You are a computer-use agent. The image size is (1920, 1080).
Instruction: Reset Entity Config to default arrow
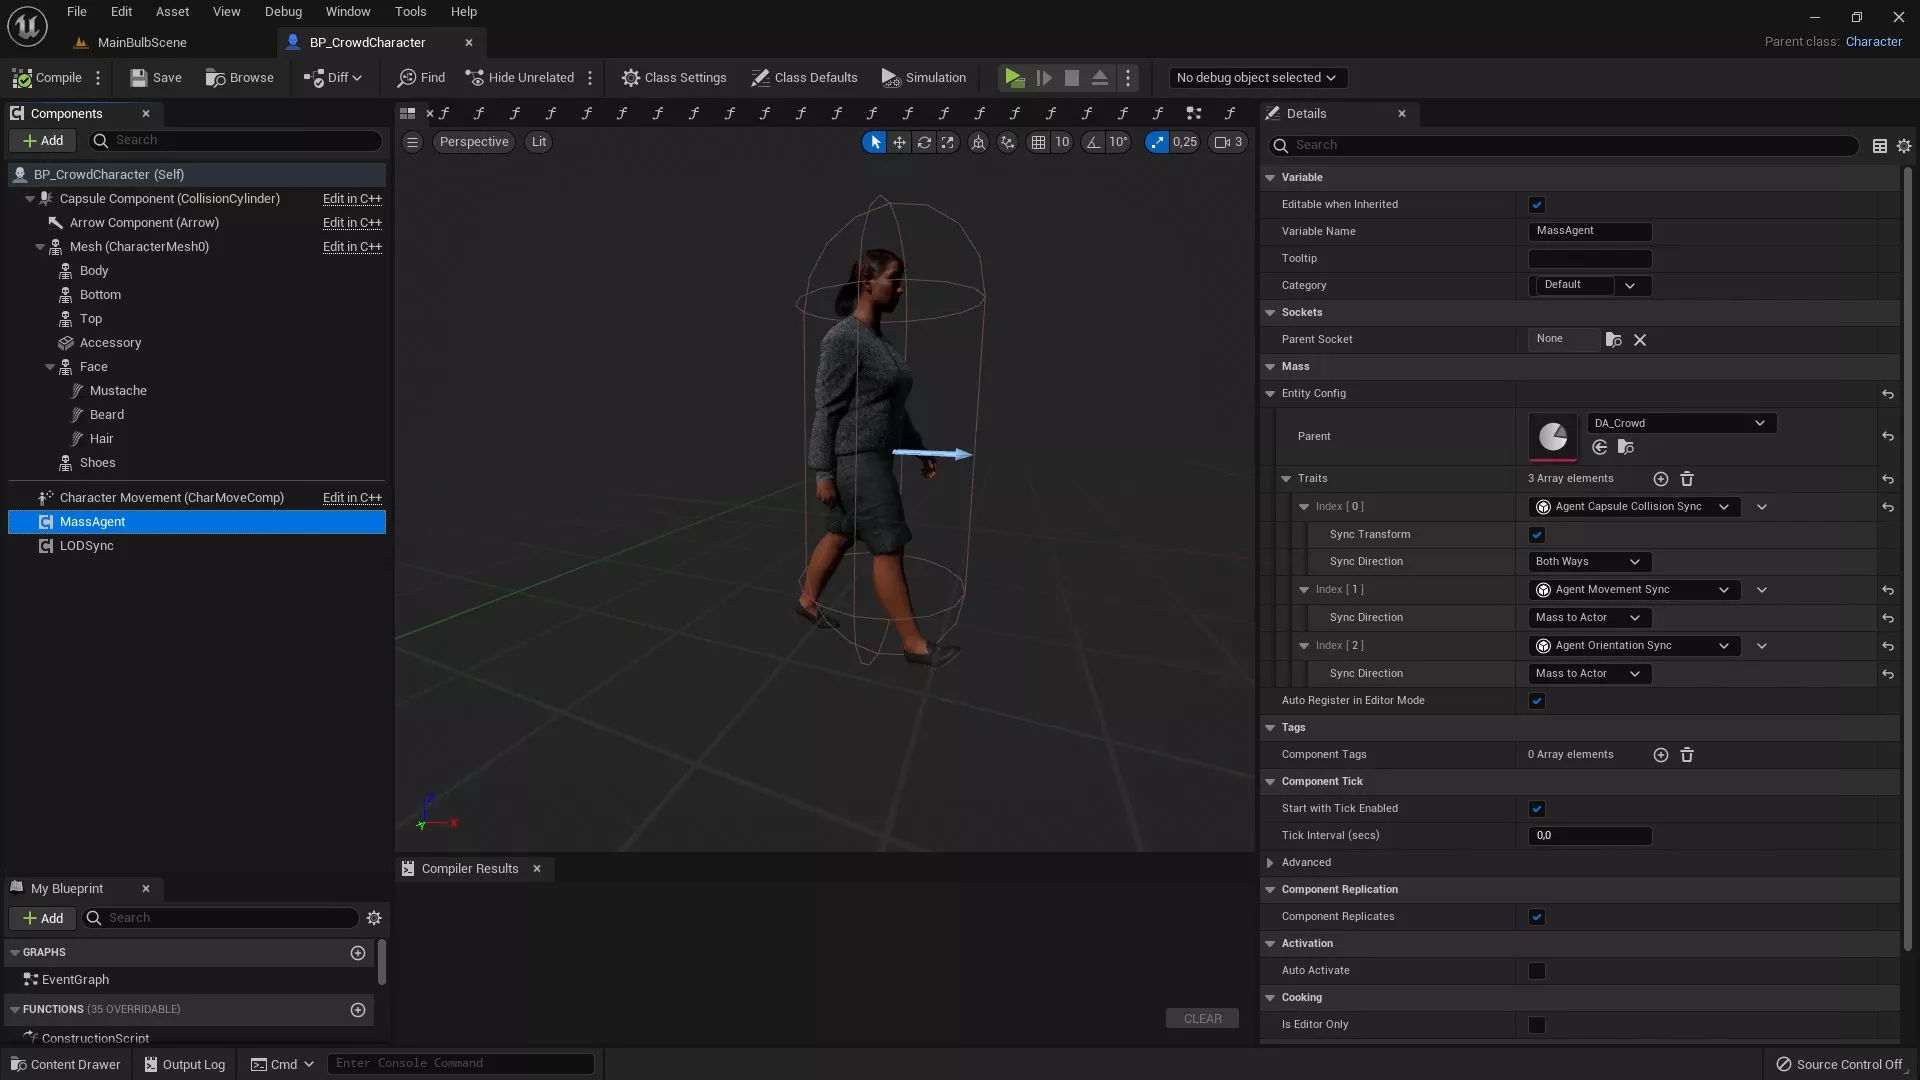click(x=1887, y=394)
